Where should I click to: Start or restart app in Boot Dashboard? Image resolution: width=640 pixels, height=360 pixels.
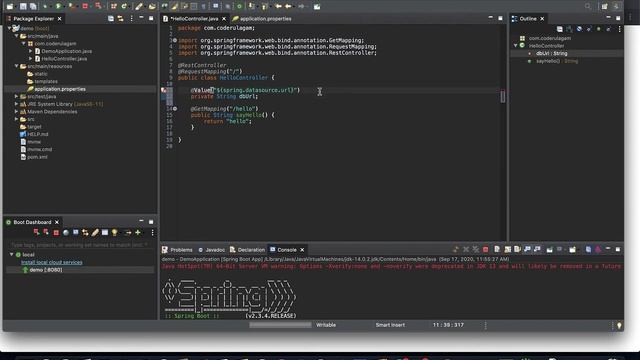pos(36,232)
